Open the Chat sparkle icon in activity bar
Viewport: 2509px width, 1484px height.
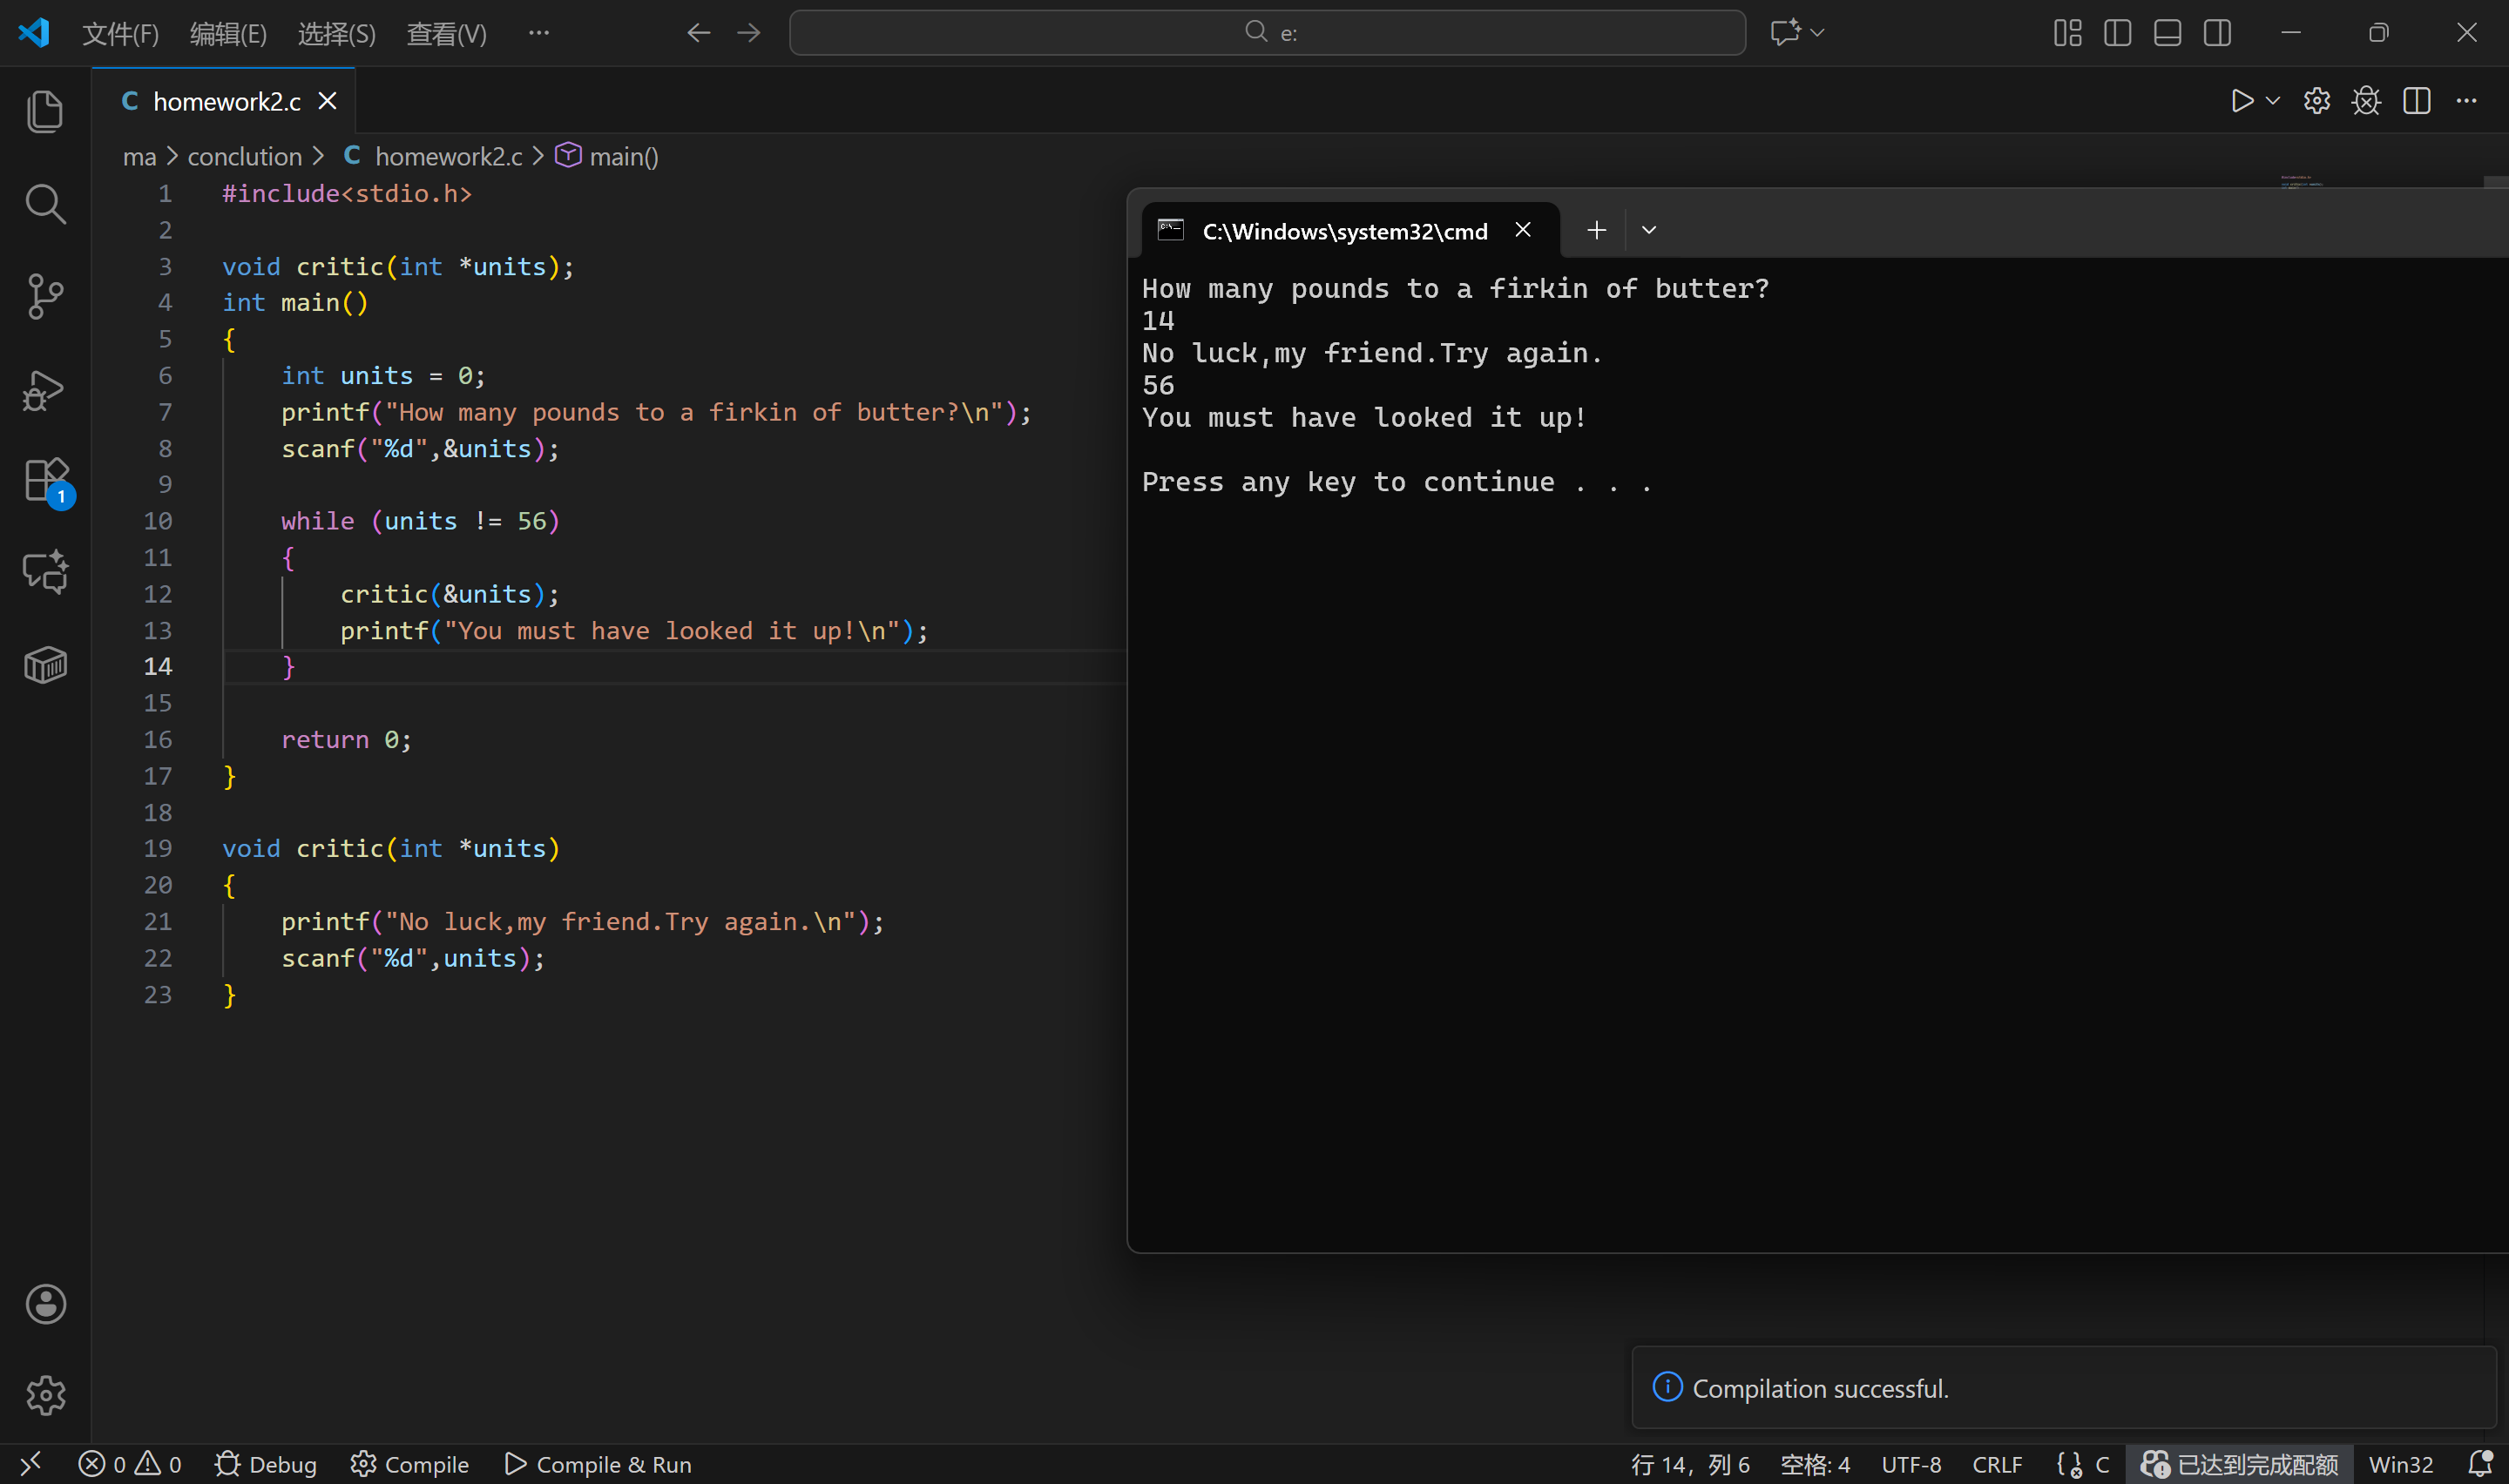point(45,572)
